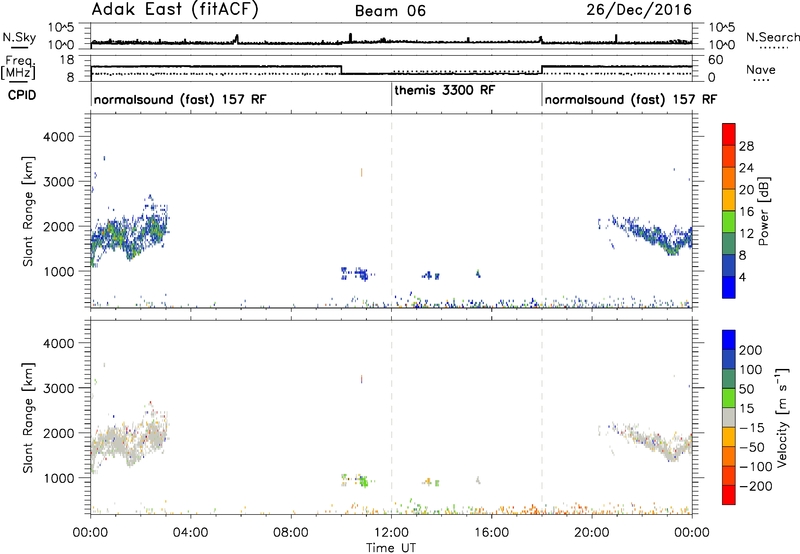Click the 'Time UT' axis title

391,548
